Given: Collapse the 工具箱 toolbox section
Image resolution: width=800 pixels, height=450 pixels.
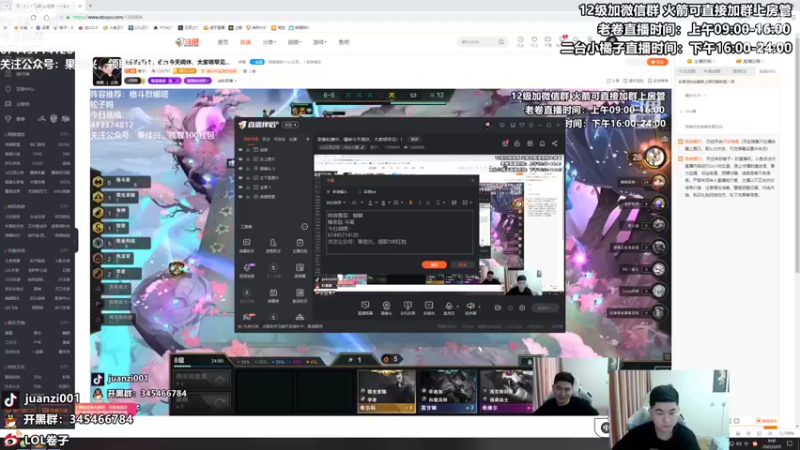Looking at the screenshot, I should click(305, 227).
